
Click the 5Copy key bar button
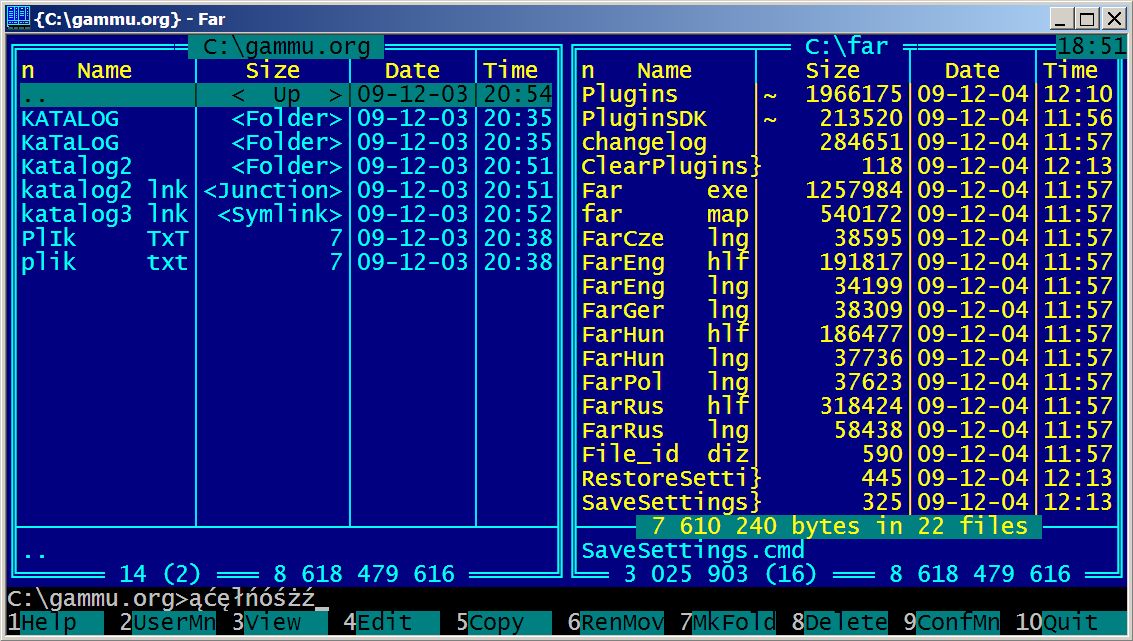point(504,622)
